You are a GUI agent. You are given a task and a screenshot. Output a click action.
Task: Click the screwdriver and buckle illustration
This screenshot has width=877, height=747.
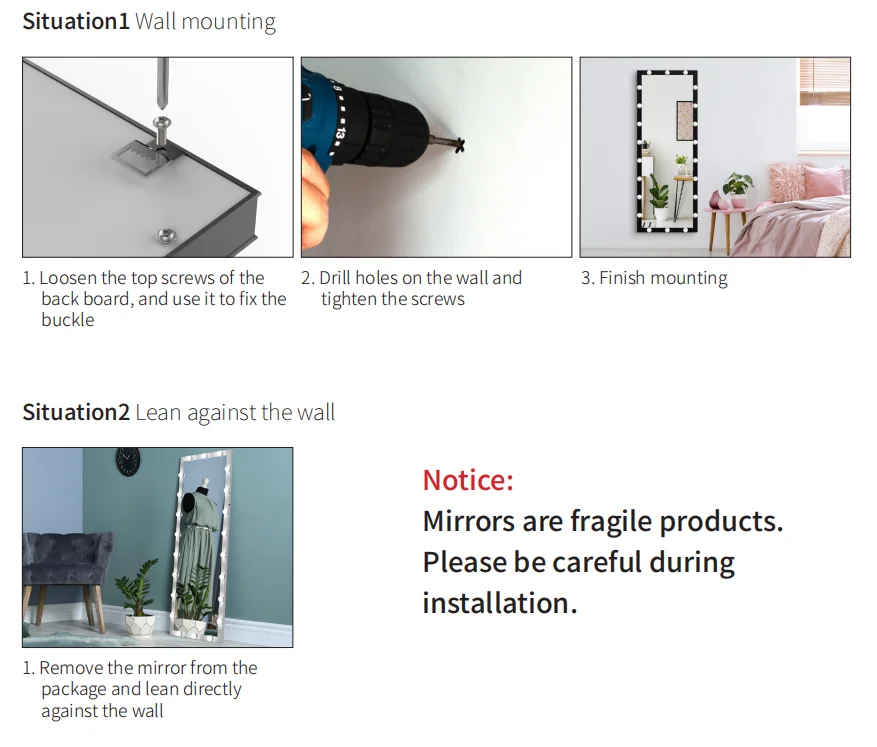pos(158,157)
